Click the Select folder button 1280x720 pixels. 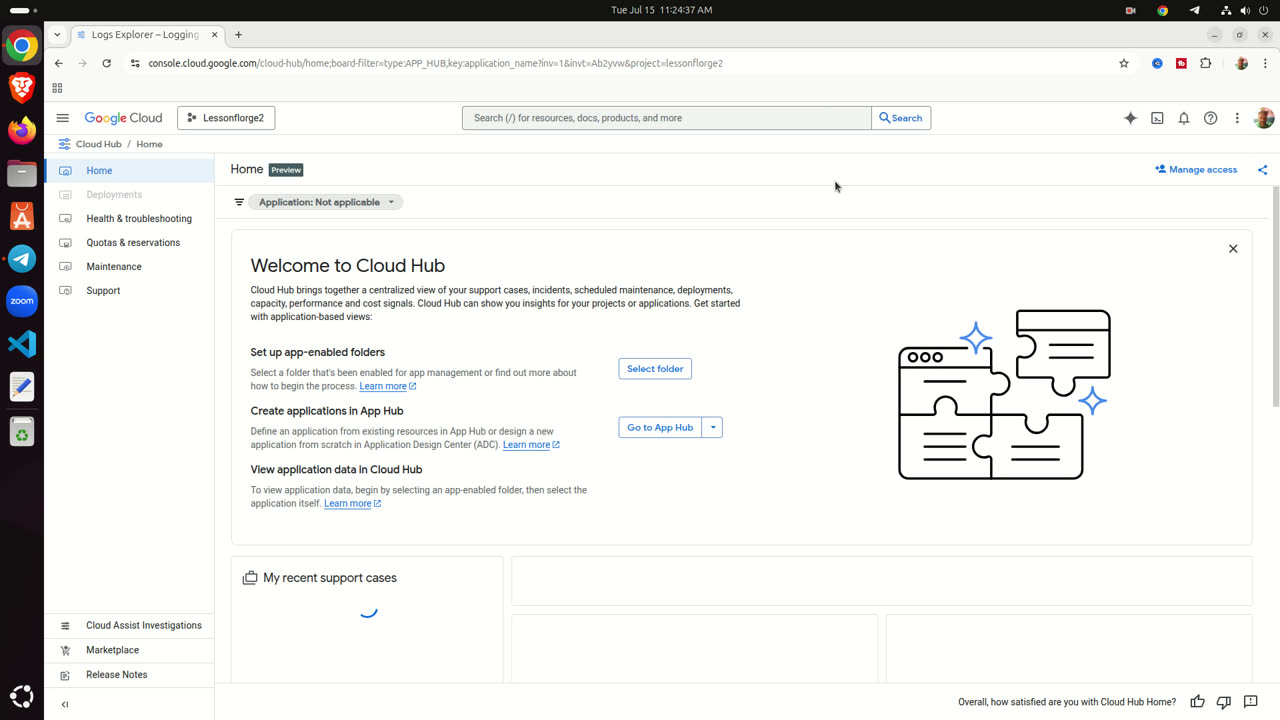(655, 369)
